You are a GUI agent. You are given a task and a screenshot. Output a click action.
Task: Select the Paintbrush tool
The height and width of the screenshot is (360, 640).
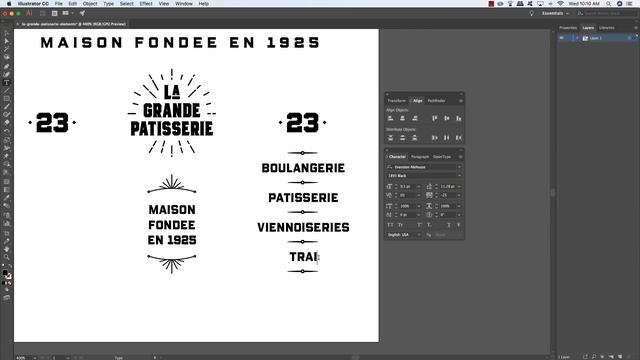pyautogui.click(x=7, y=107)
